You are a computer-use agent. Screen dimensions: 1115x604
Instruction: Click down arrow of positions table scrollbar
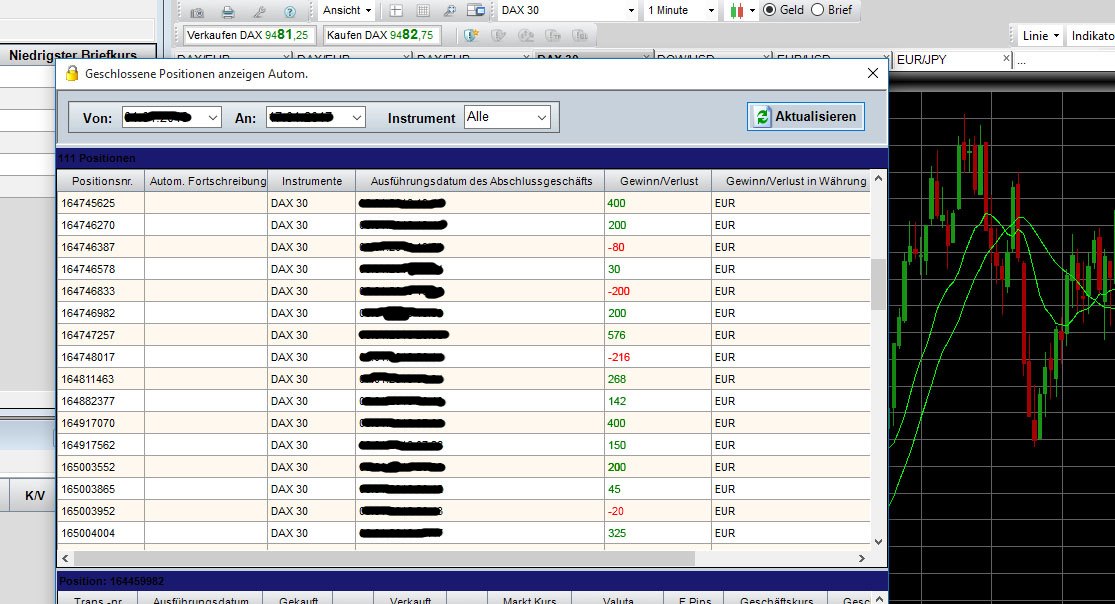878,541
